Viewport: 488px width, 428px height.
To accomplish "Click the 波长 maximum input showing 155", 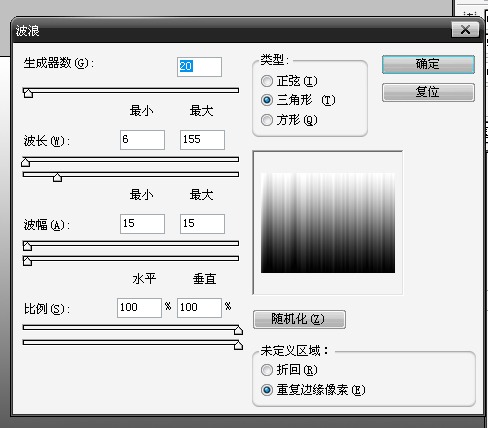I will pos(202,140).
